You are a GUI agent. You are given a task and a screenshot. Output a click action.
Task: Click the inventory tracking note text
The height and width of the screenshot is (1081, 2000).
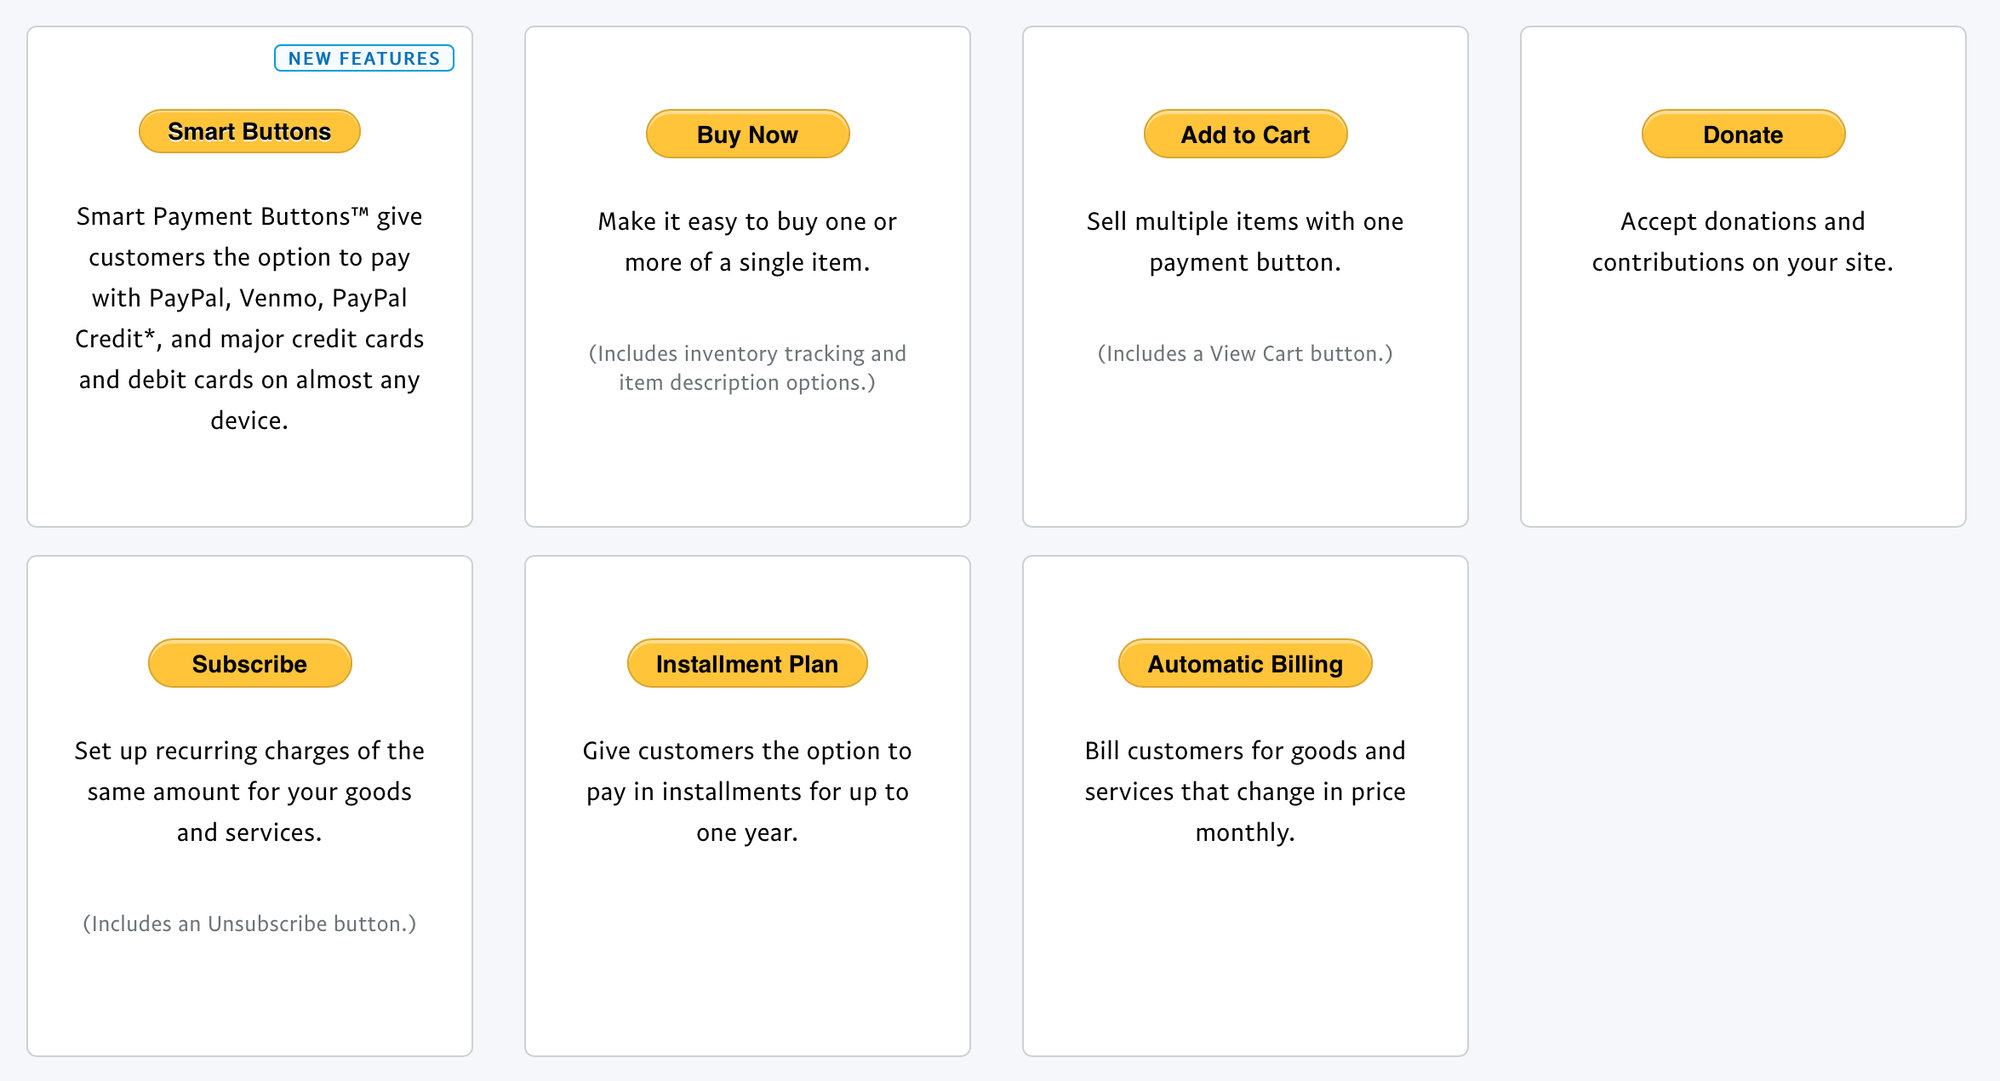[x=747, y=368]
